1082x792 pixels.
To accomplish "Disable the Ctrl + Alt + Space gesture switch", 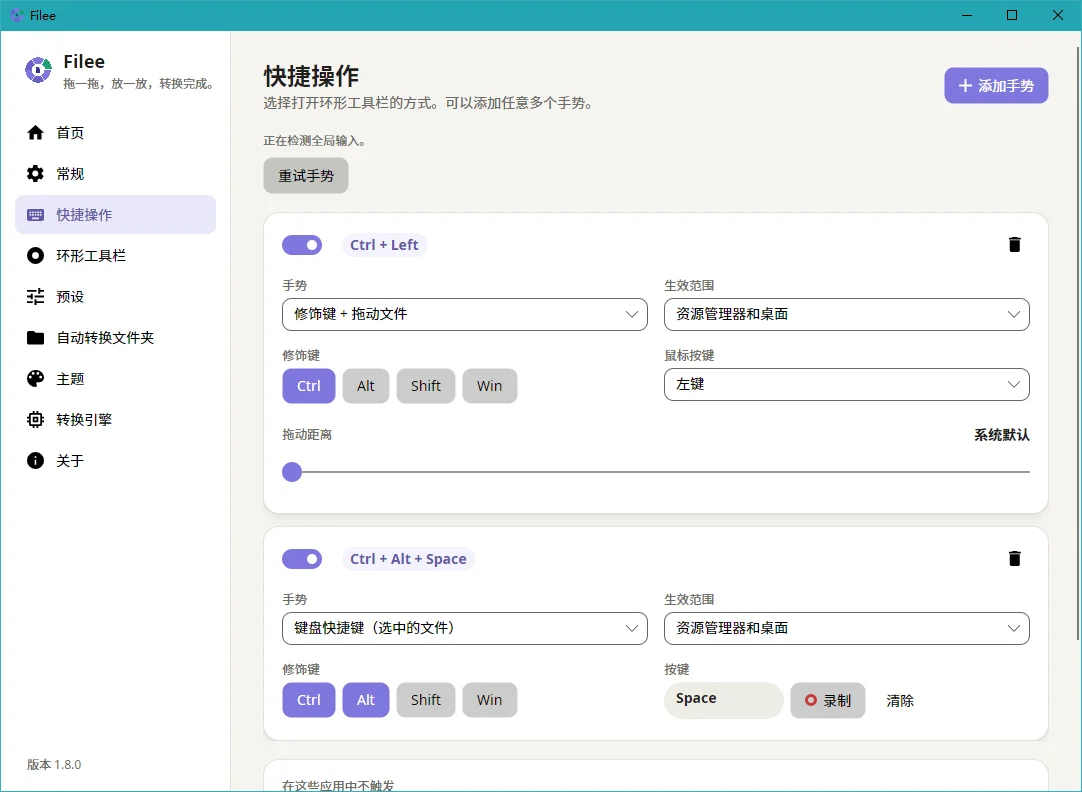I will pos(302,559).
